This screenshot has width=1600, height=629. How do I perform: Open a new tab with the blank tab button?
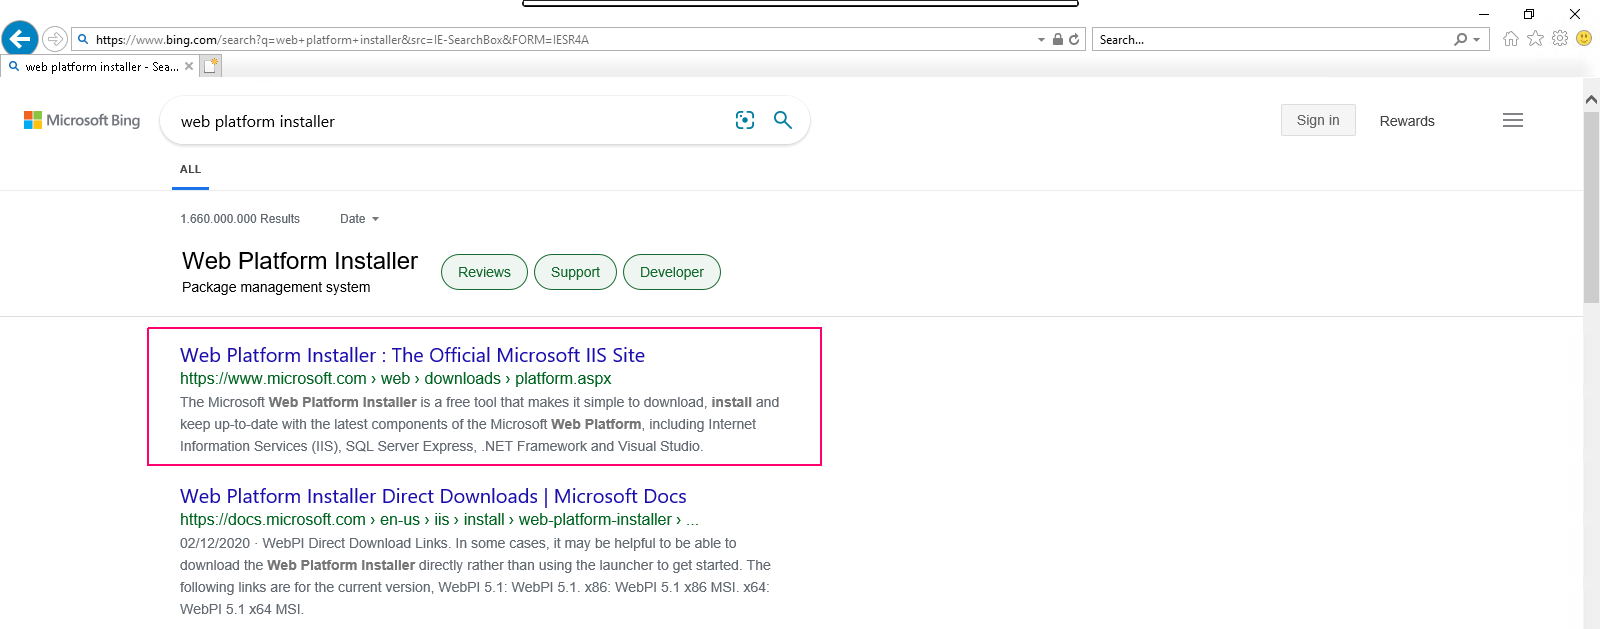[x=211, y=66]
